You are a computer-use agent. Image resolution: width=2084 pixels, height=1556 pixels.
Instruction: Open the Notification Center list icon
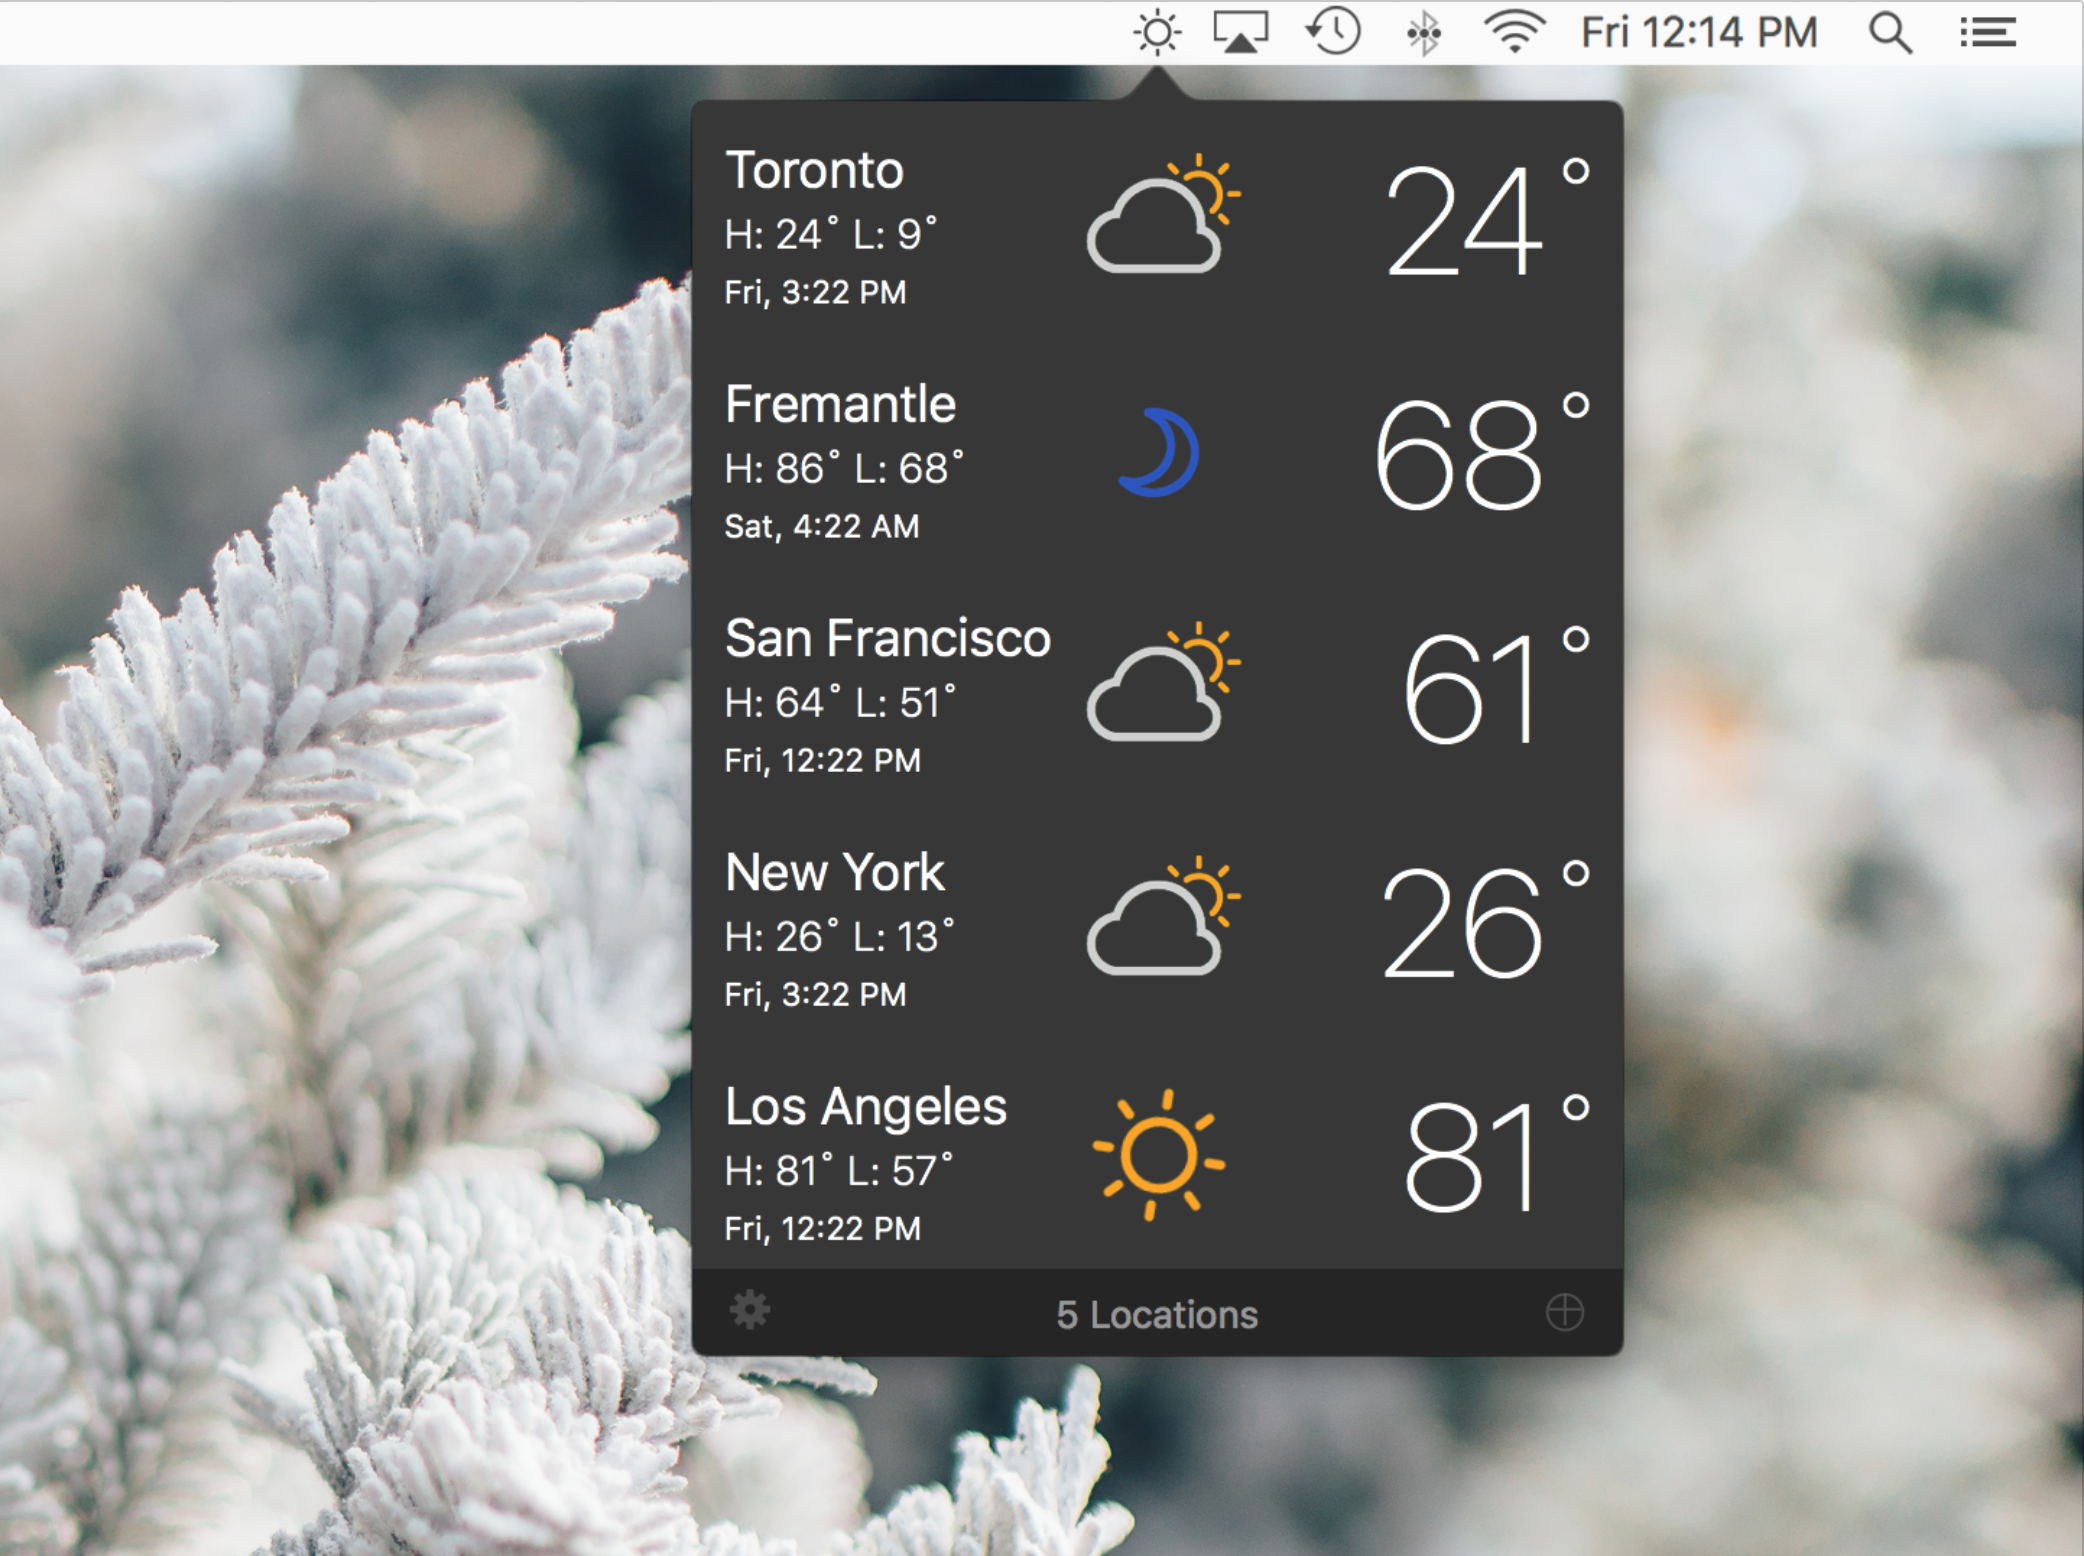tap(1987, 33)
